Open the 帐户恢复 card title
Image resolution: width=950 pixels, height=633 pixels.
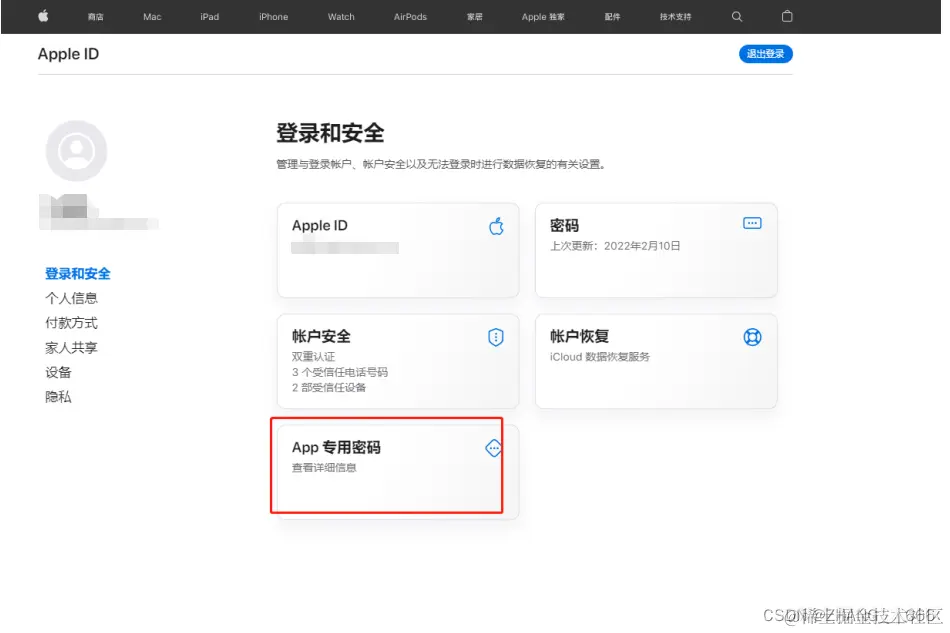[579, 336]
